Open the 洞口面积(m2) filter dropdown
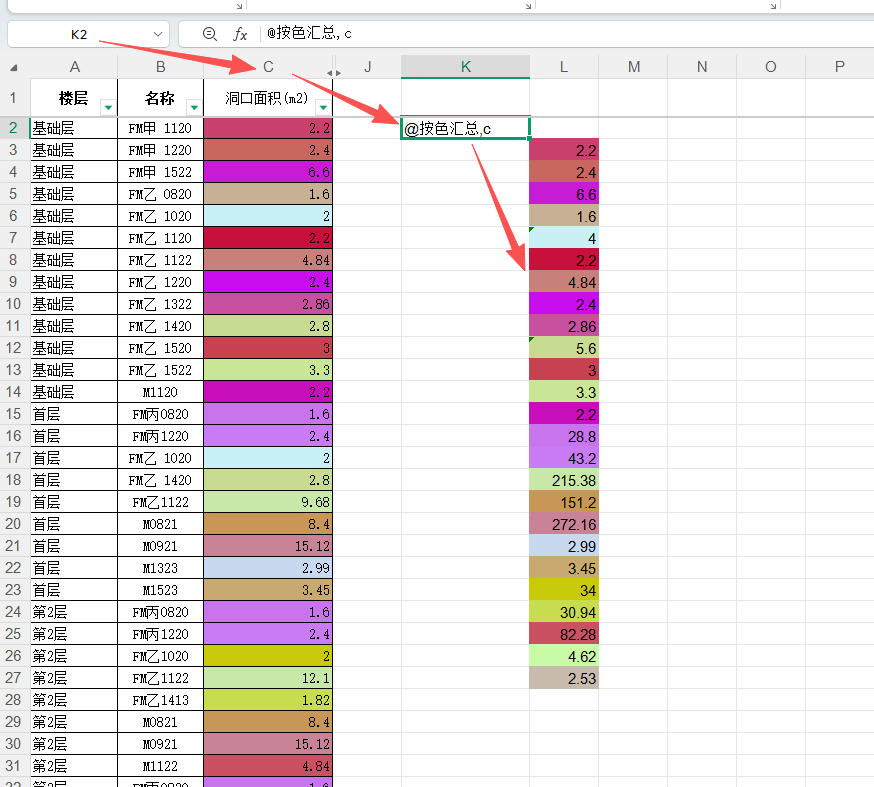The width and height of the screenshot is (874, 787). (x=322, y=106)
